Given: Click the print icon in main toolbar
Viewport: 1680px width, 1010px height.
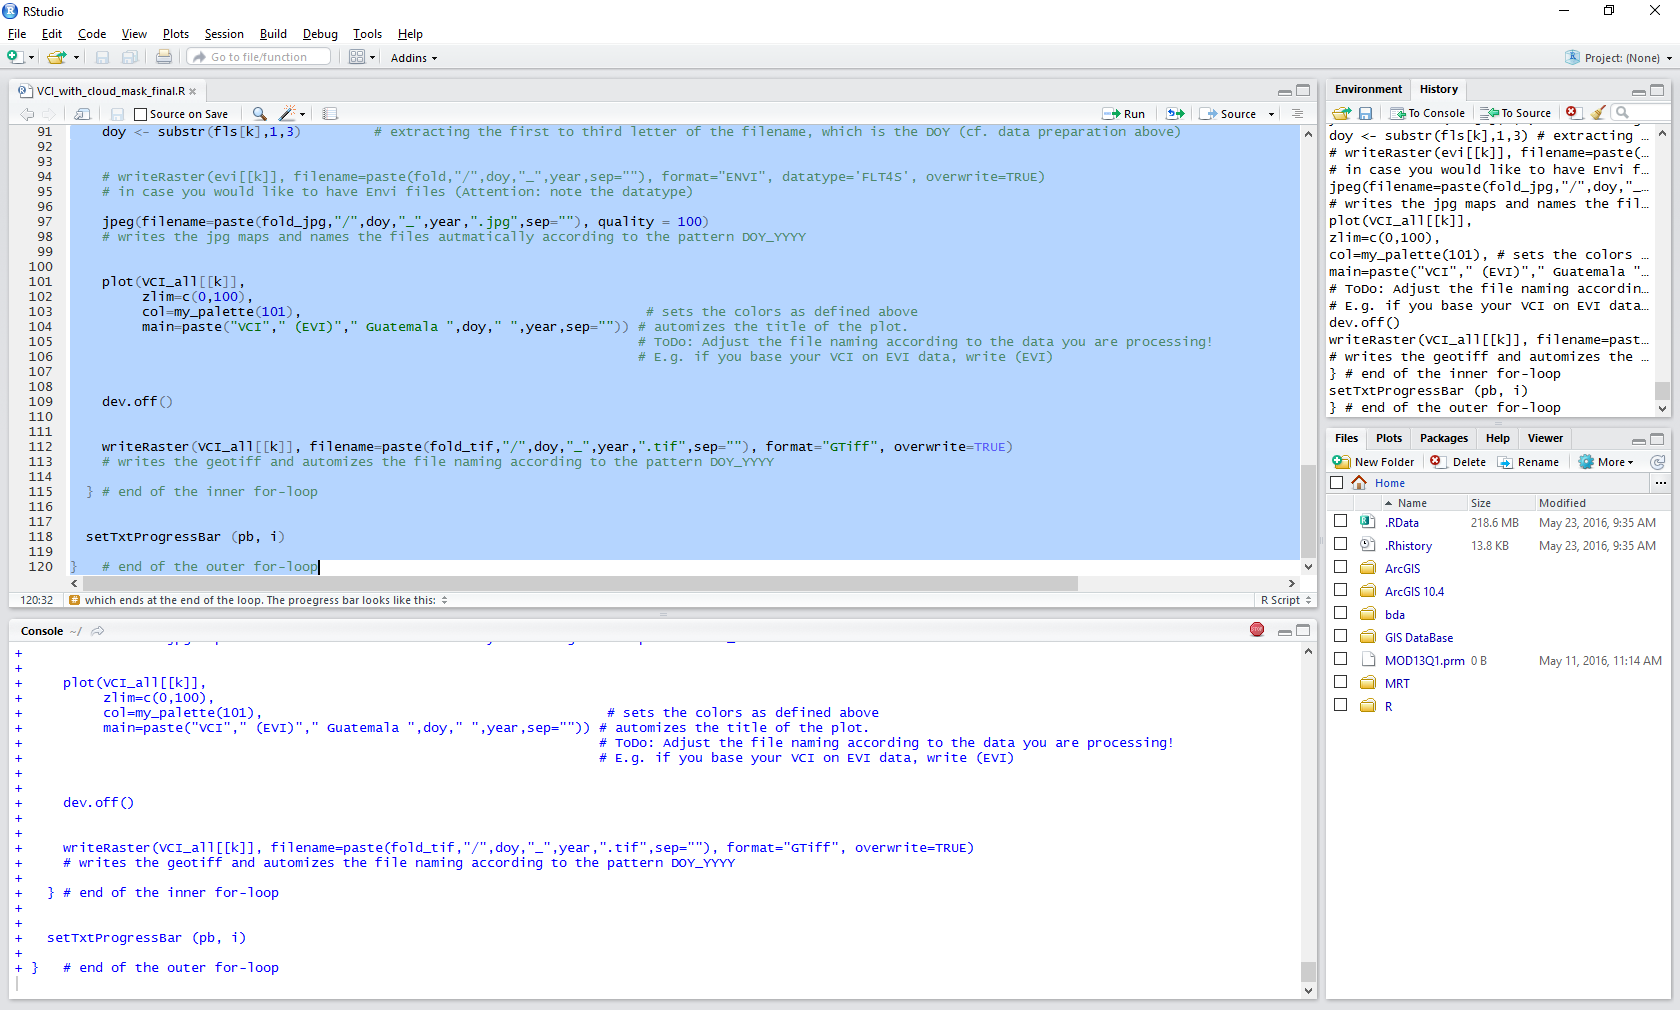Looking at the screenshot, I should 164,58.
